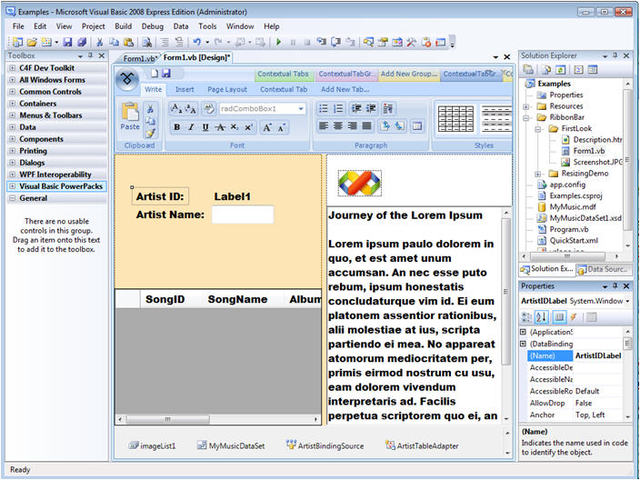The height and width of the screenshot is (480, 640).
Task: Expand the Resources folder in Solution Explorer
Action: click(x=527, y=107)
